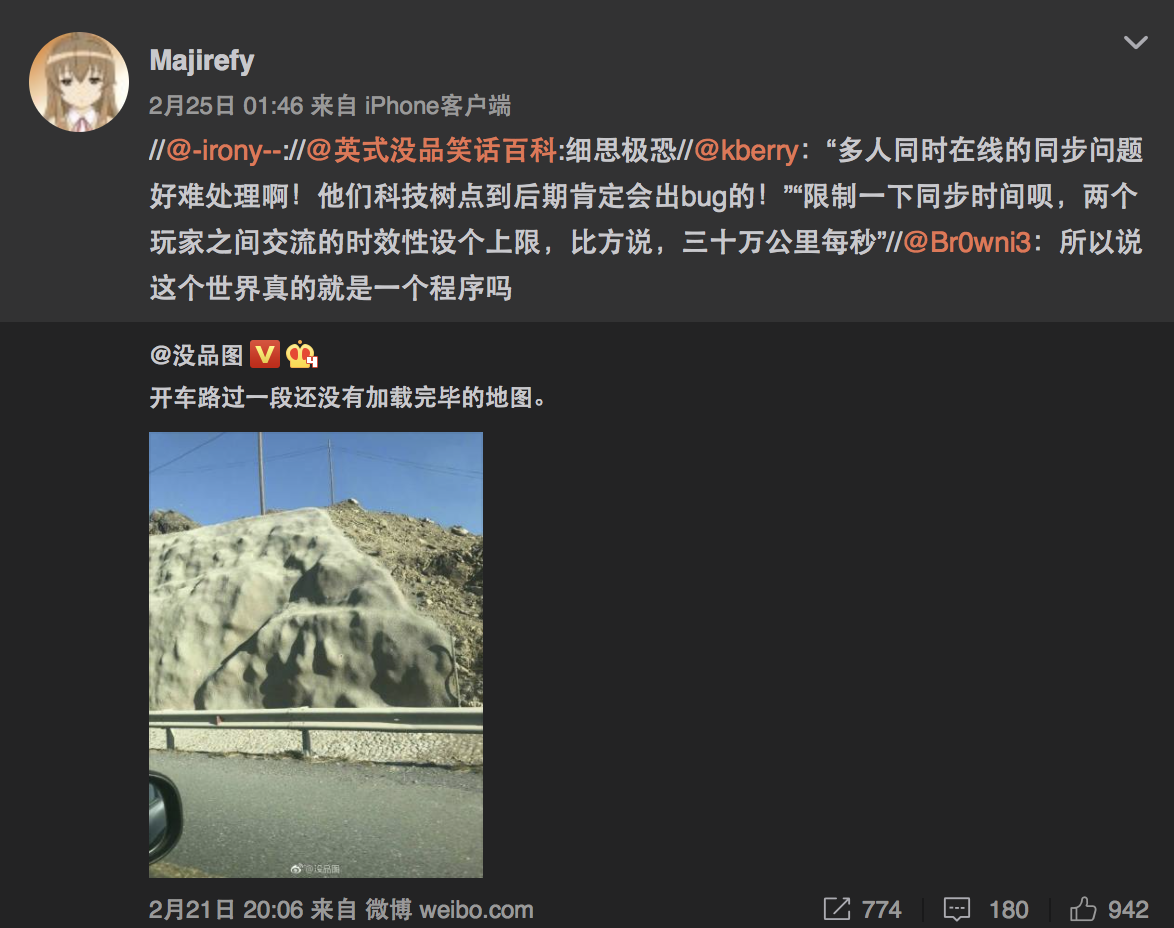Enlarge the rocky hillside photo thumbnail
The image size is (1174, 928).
tap(316, 655)
